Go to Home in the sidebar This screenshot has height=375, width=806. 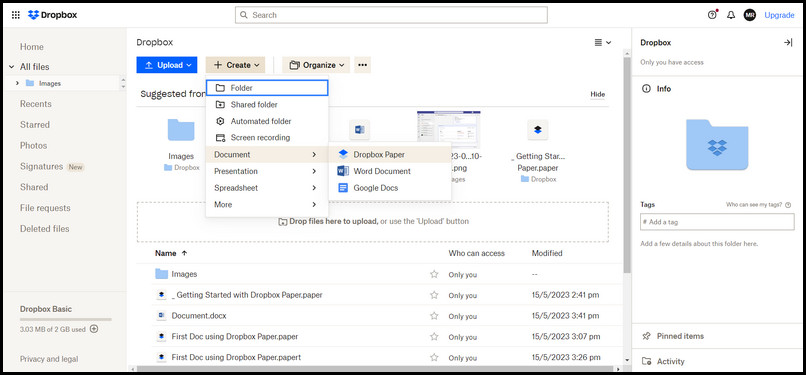pos(32,47)
